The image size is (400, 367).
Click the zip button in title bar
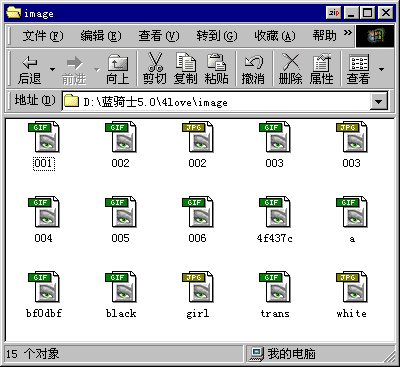(x=334, y=13)
